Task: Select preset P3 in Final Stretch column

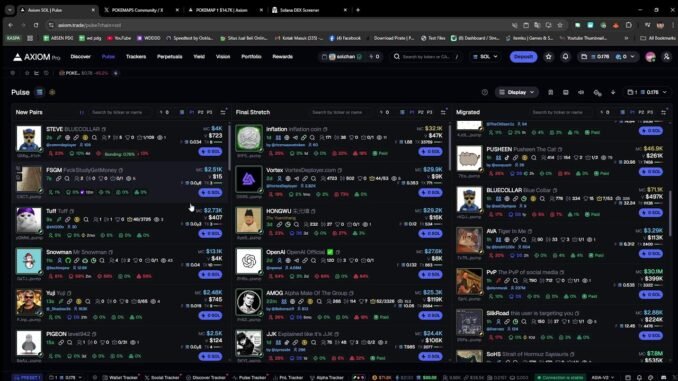Action: tap(429, 112)
